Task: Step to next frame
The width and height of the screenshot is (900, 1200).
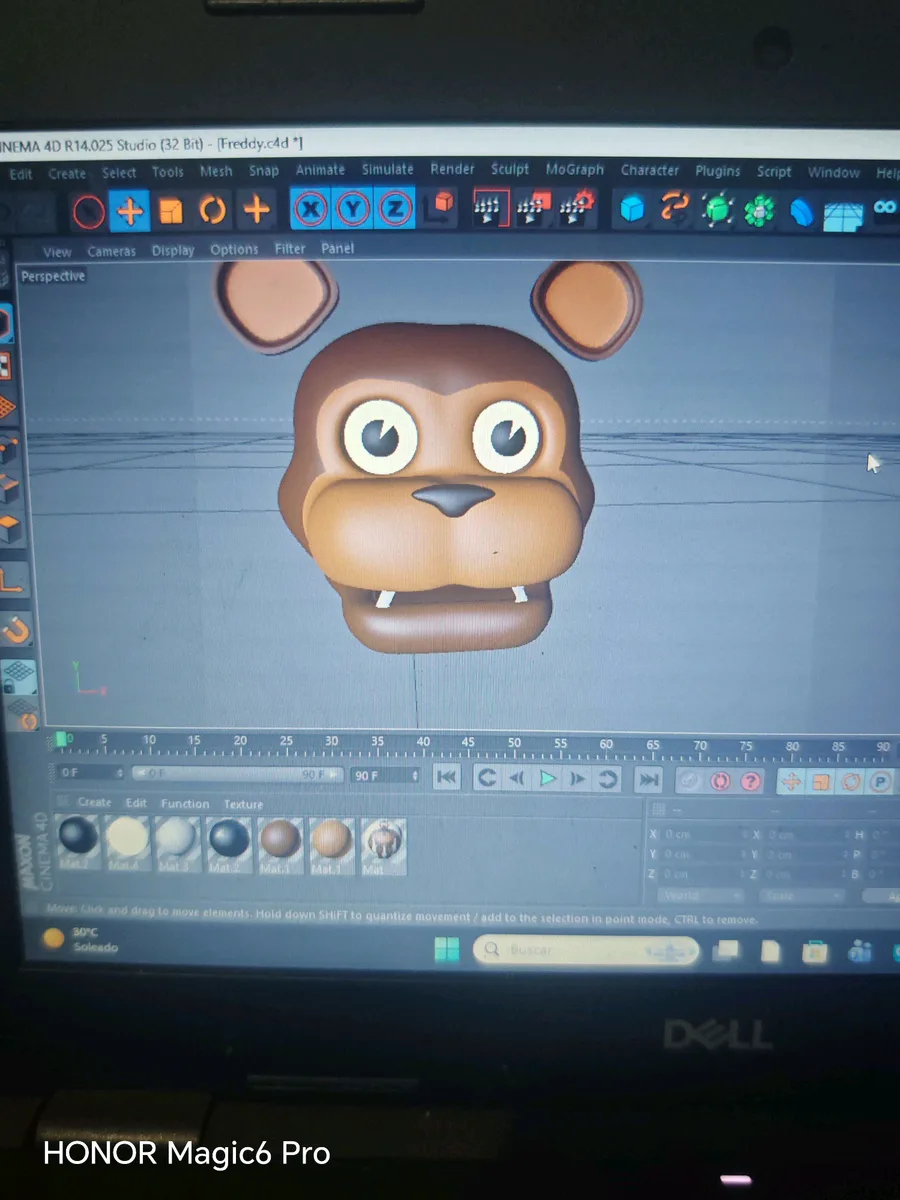Action: [578, 778]
